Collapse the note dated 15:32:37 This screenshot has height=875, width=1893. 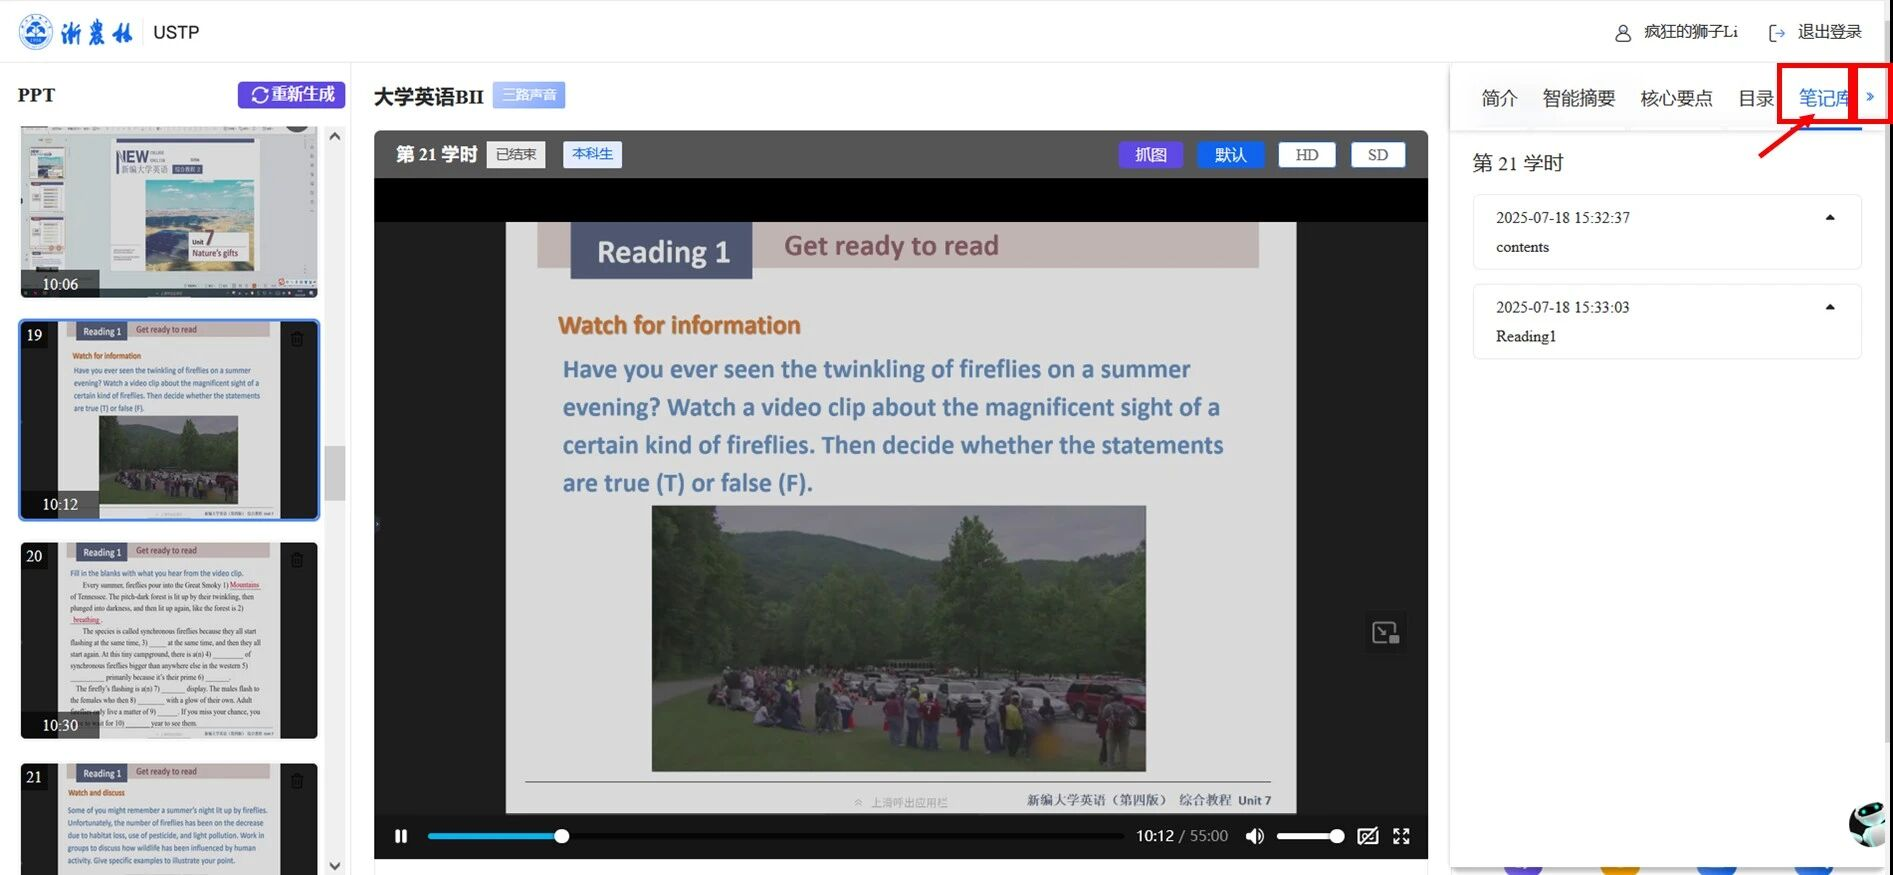point(1830,218)
